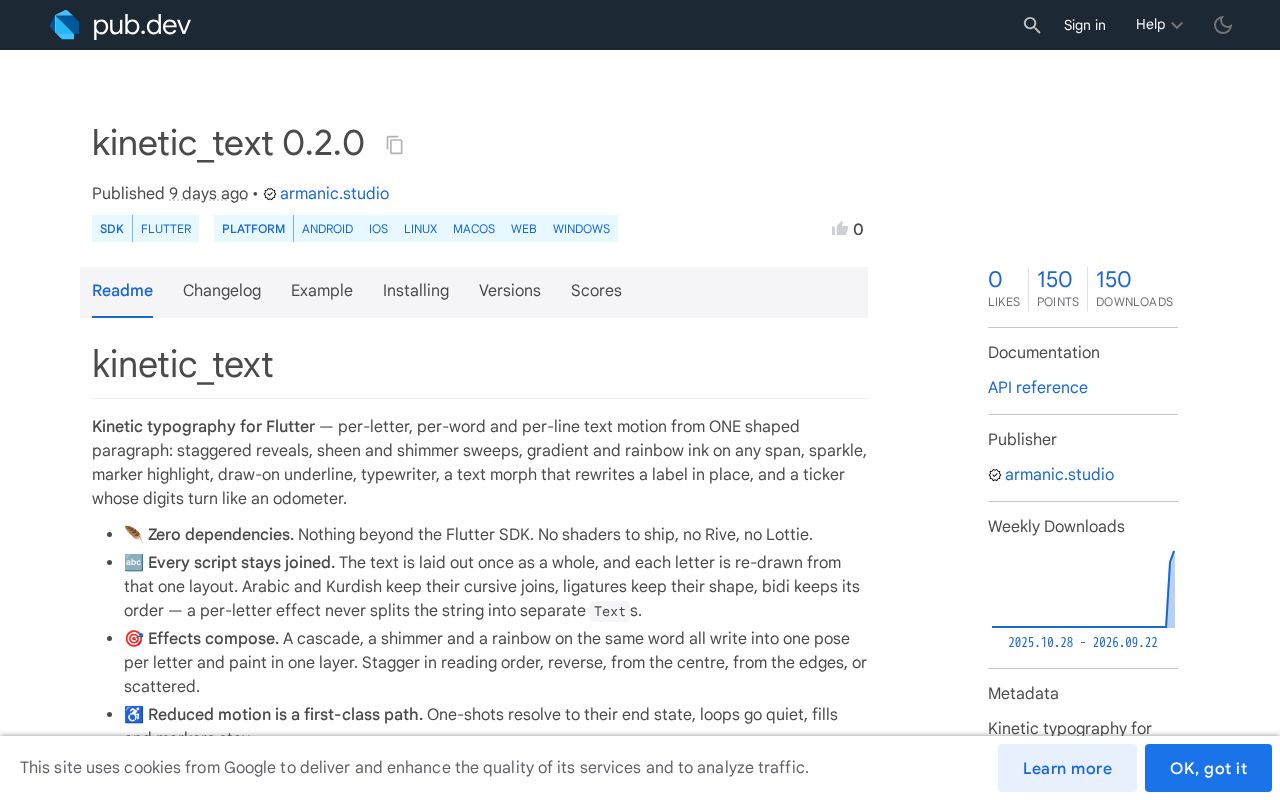Click the pub.dev site title text

tap(142, 25)
